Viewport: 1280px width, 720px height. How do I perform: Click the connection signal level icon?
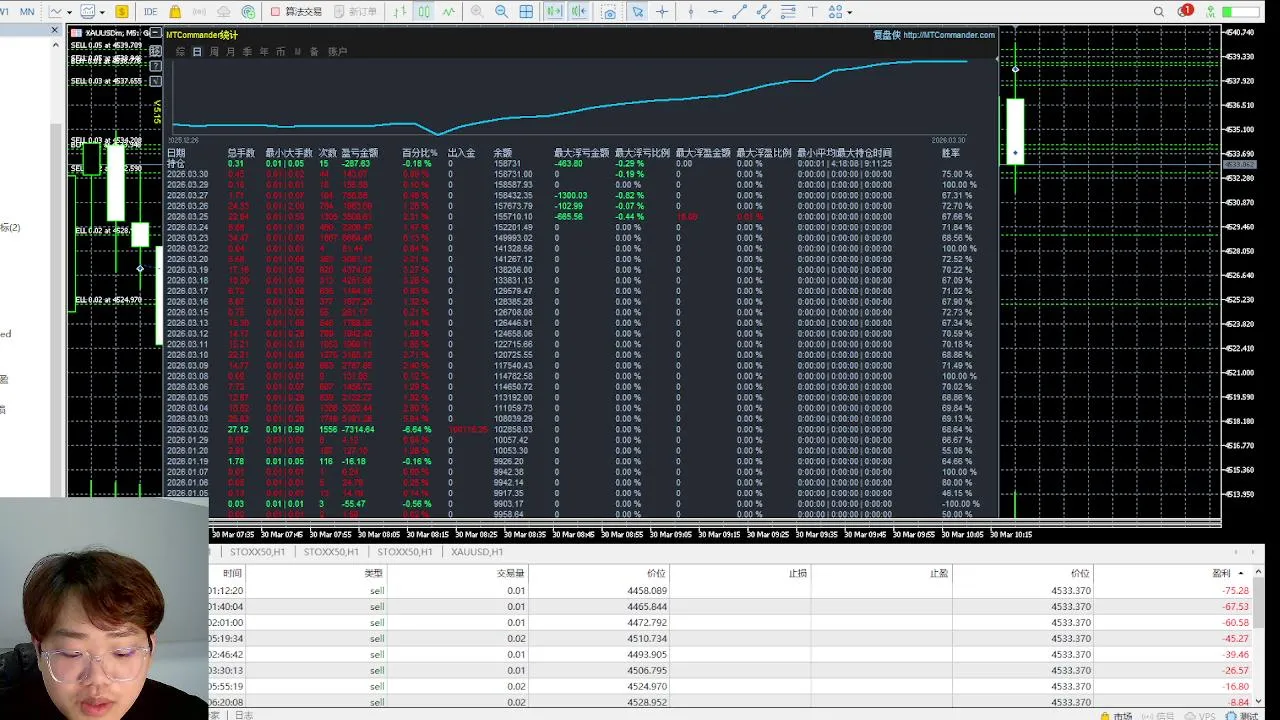pyautogui.click(x=1212, y=12)
